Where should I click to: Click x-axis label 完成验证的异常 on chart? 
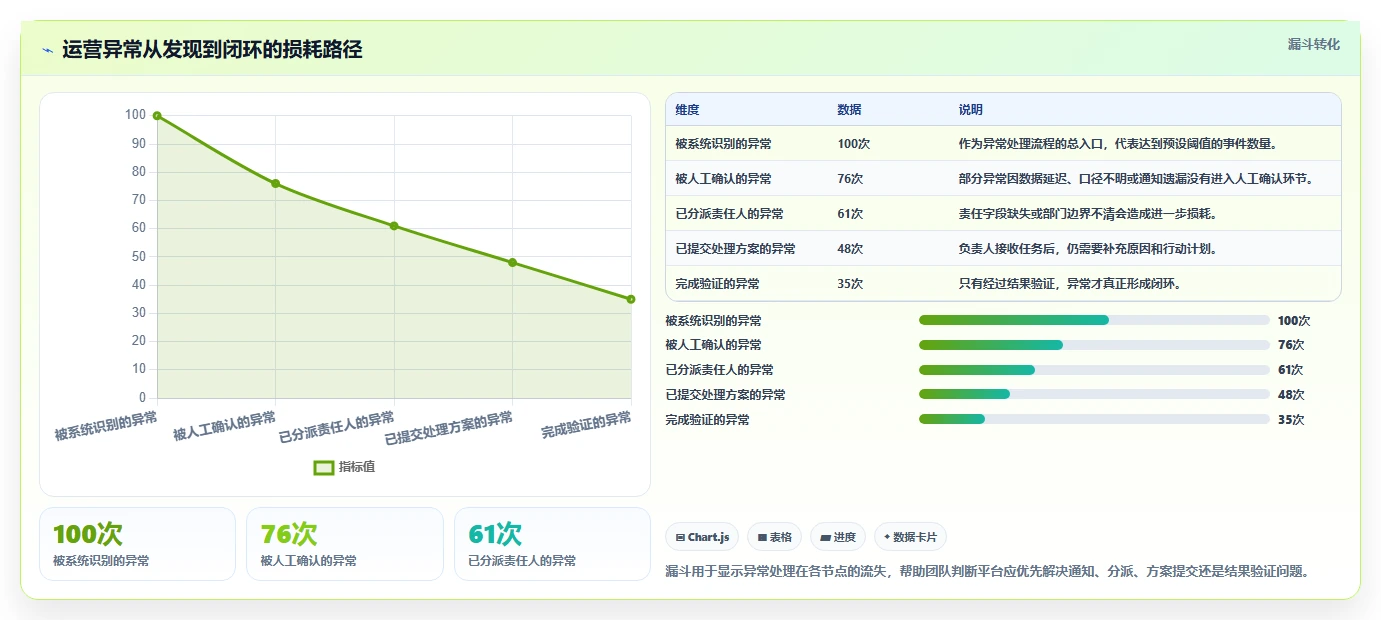586,426
